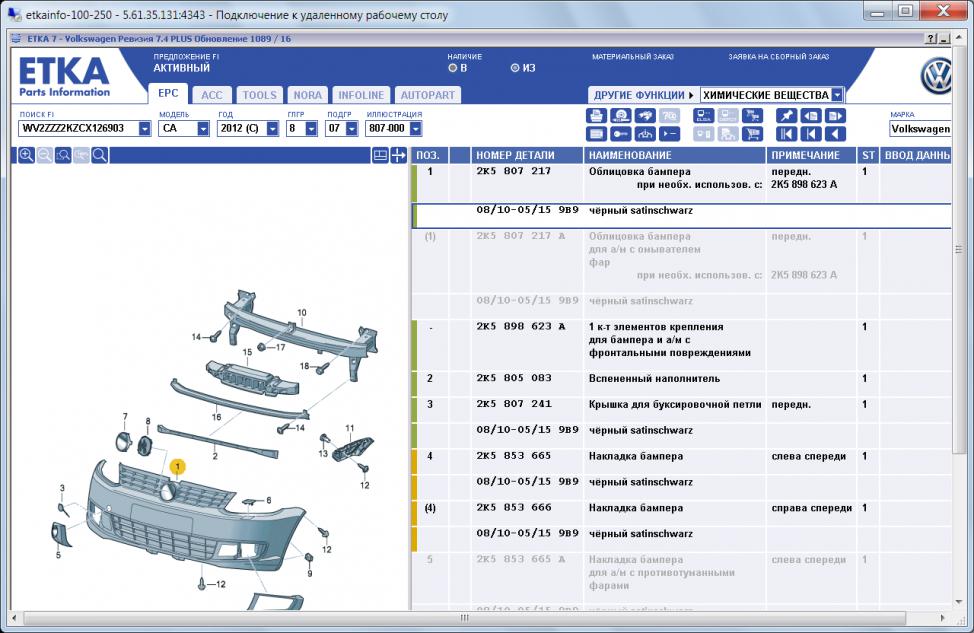974x633 pixels.
Task: Click the list card icon below printer
Action: coord(596,134)
